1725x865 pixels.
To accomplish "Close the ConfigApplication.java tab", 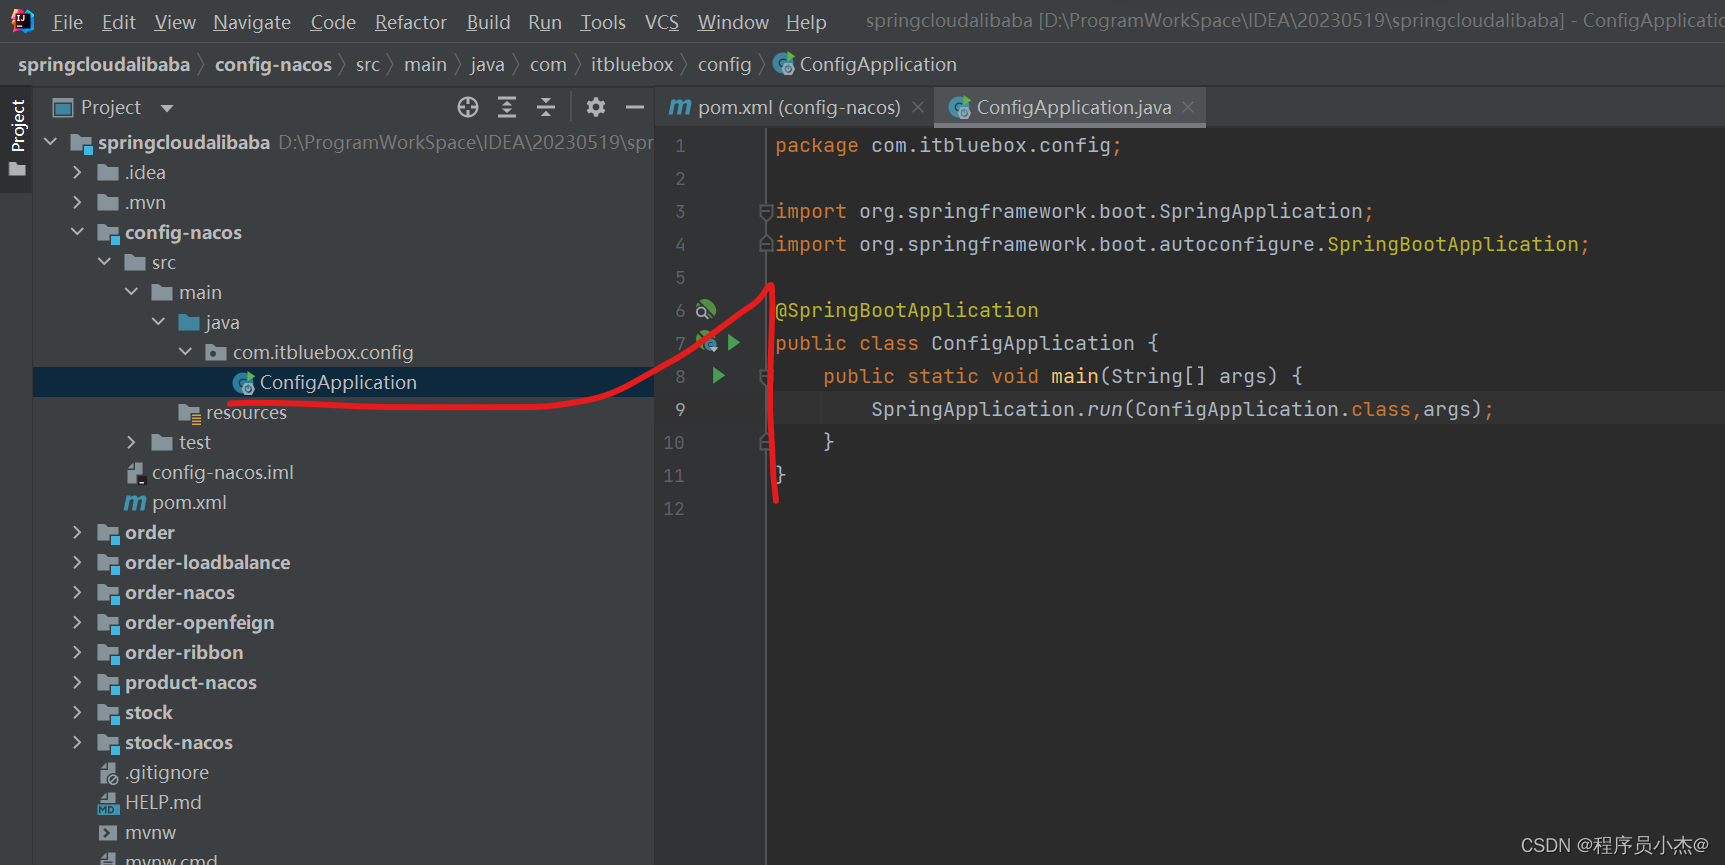I will pos(1188,107).
